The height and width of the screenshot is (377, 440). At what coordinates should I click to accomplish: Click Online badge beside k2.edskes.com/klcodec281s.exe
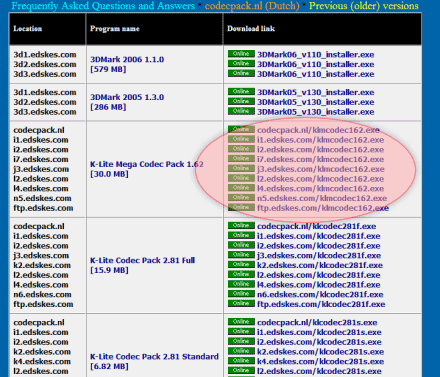pos(241,351)
